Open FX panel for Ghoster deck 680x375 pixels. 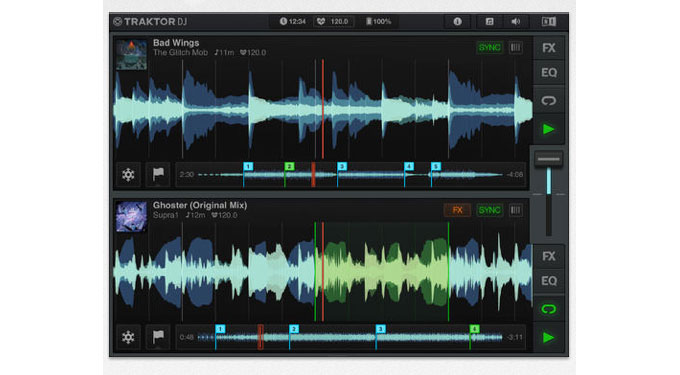(549, 256)
